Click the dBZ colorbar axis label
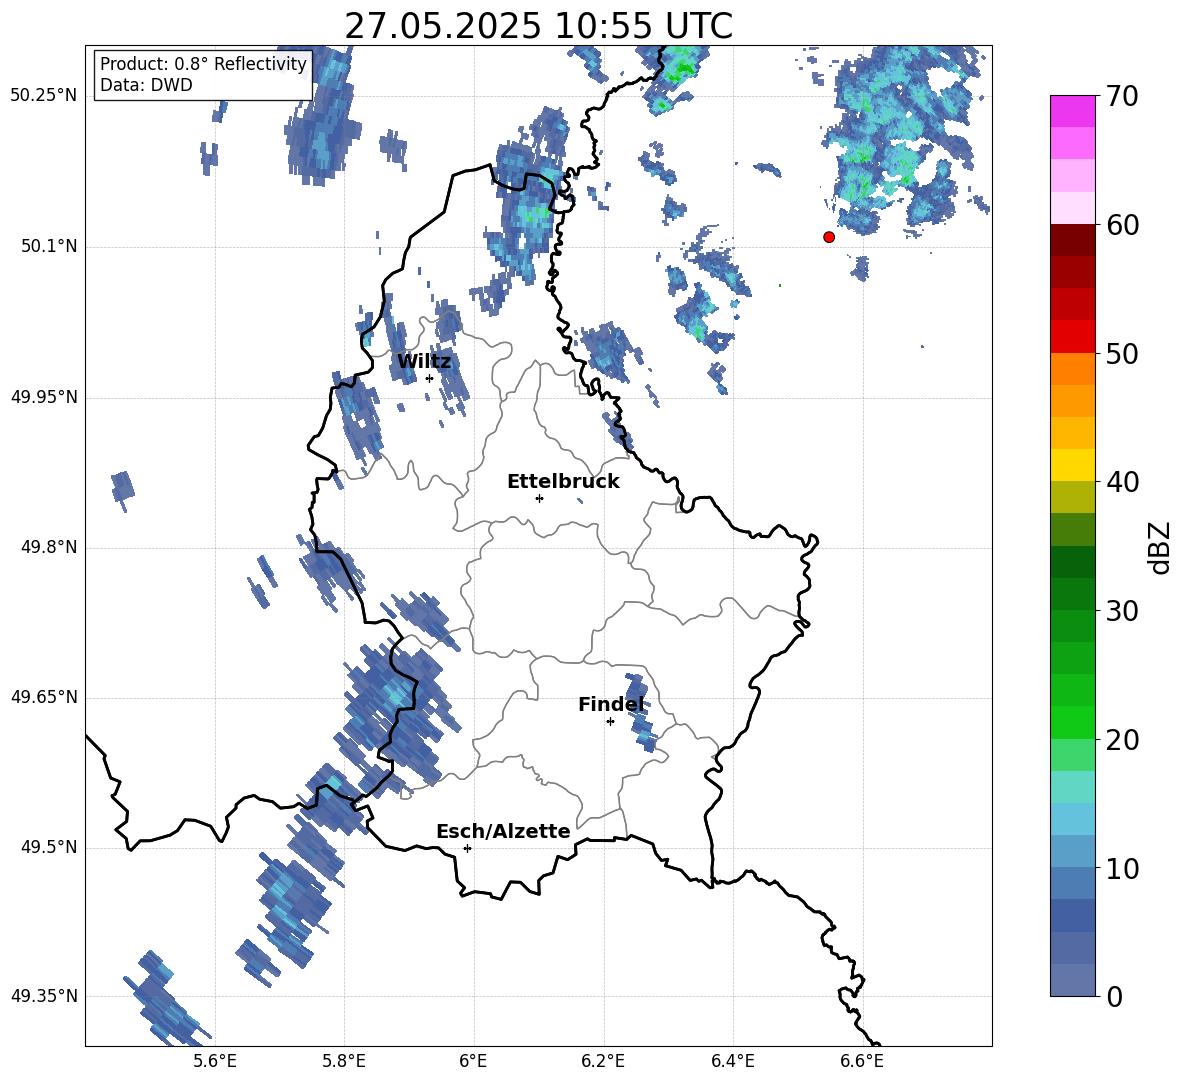The image size is (1184, 1081). [x=1161, y=547]
